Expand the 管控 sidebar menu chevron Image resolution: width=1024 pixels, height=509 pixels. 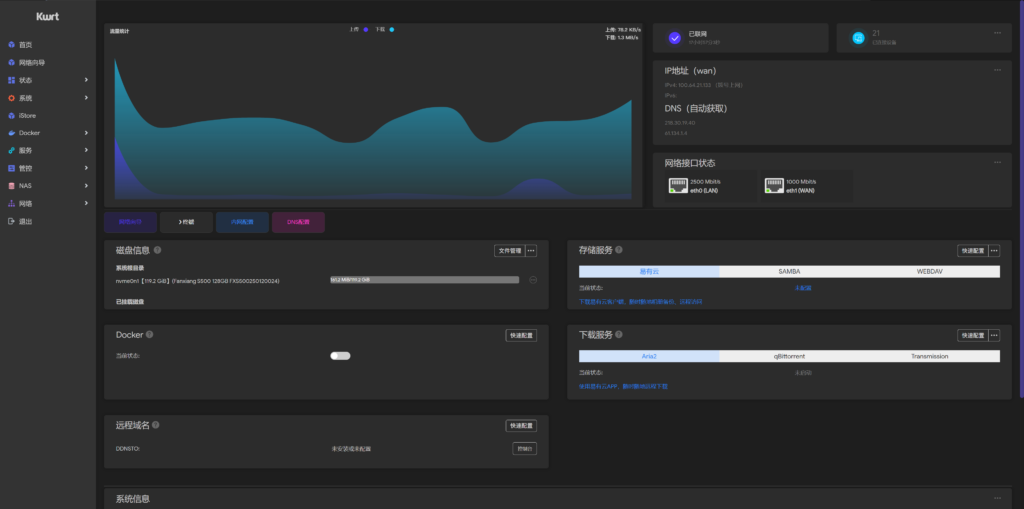click(86, 167)
